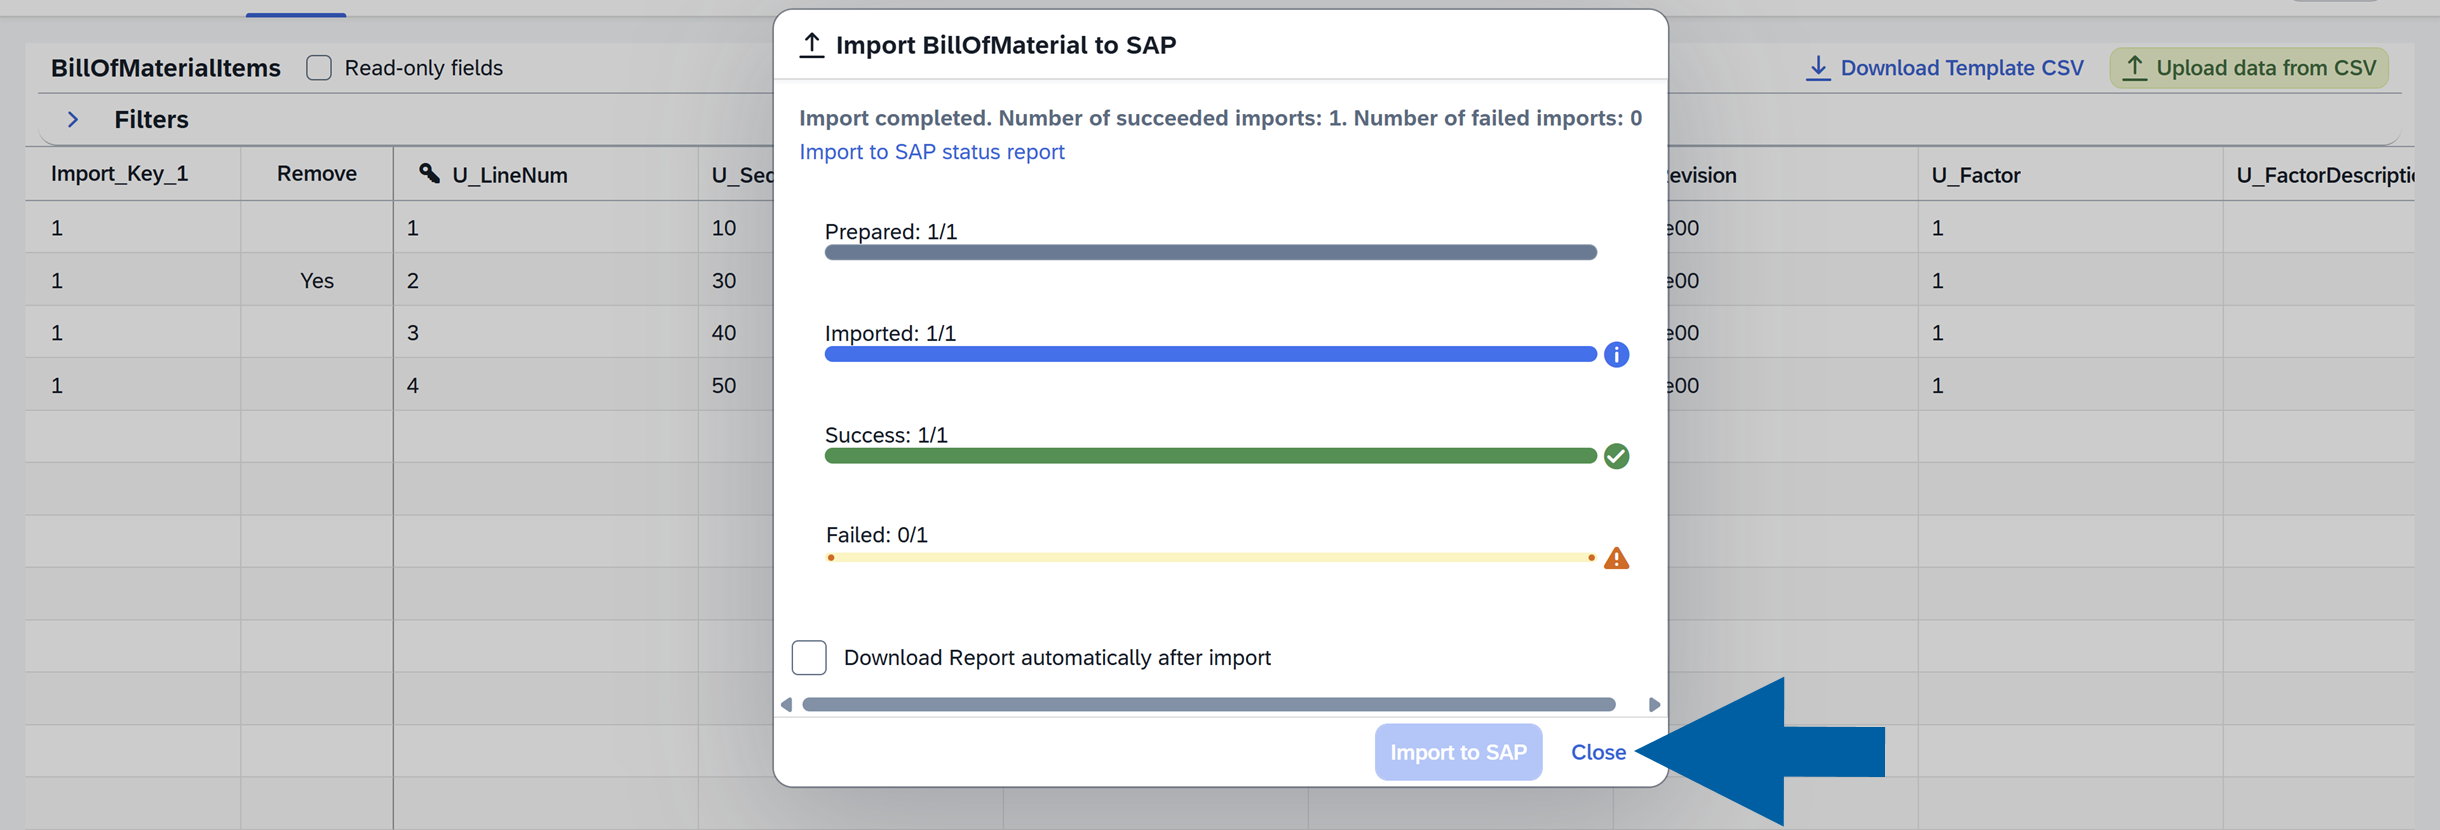Click Upload data from CSV
This screenshot has width=2440, height=830.
click(2249, 68)
